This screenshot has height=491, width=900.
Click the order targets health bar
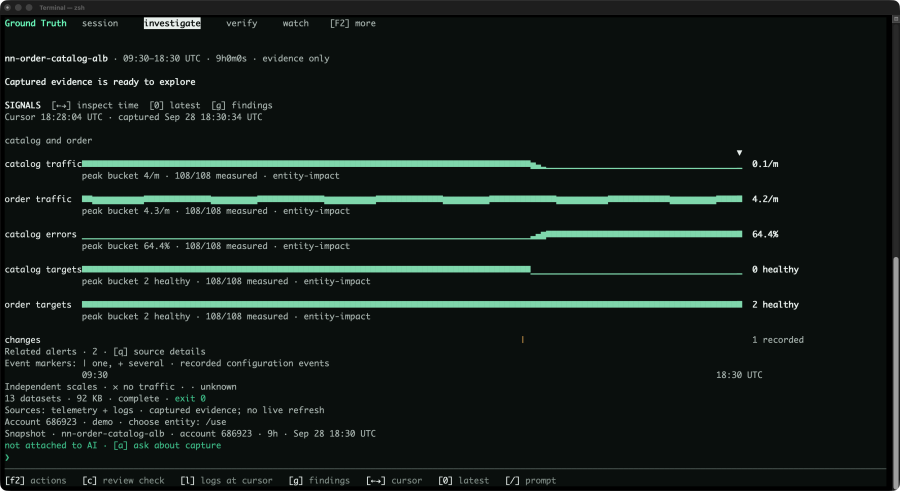412,304
